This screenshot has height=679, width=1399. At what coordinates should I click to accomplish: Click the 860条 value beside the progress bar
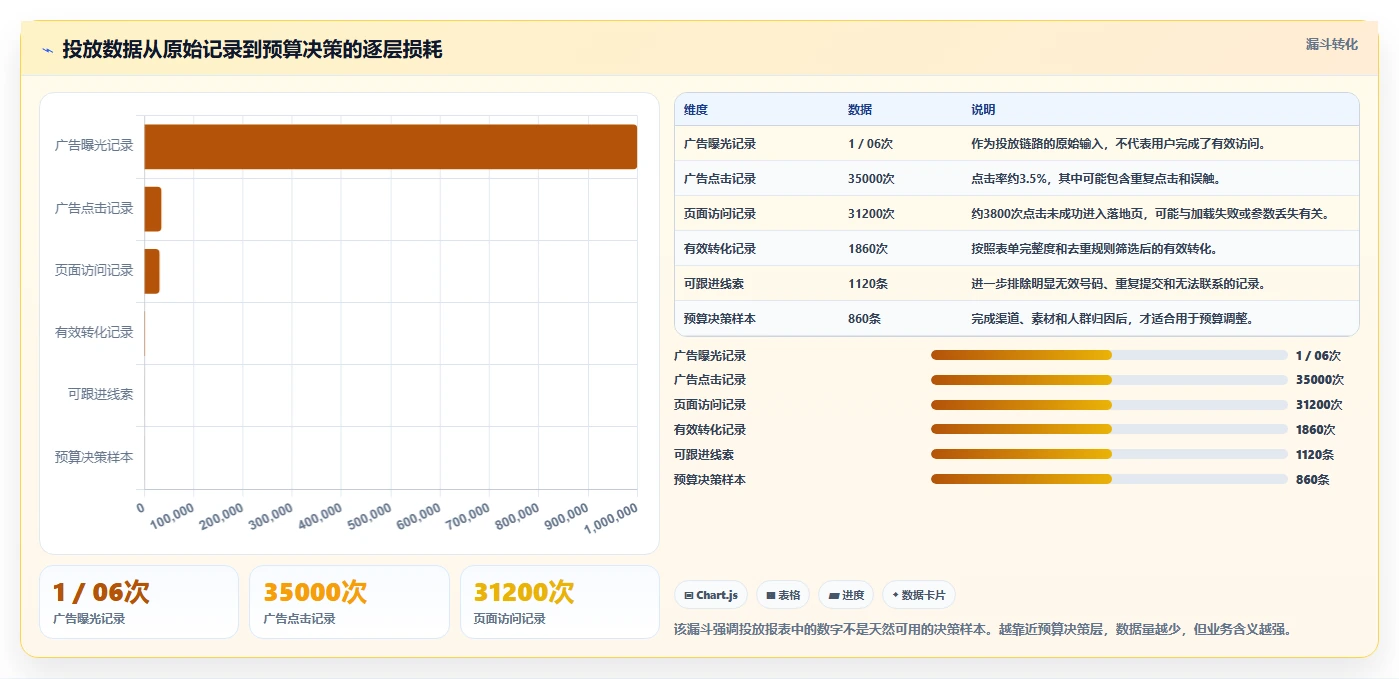click(1312, 480)
